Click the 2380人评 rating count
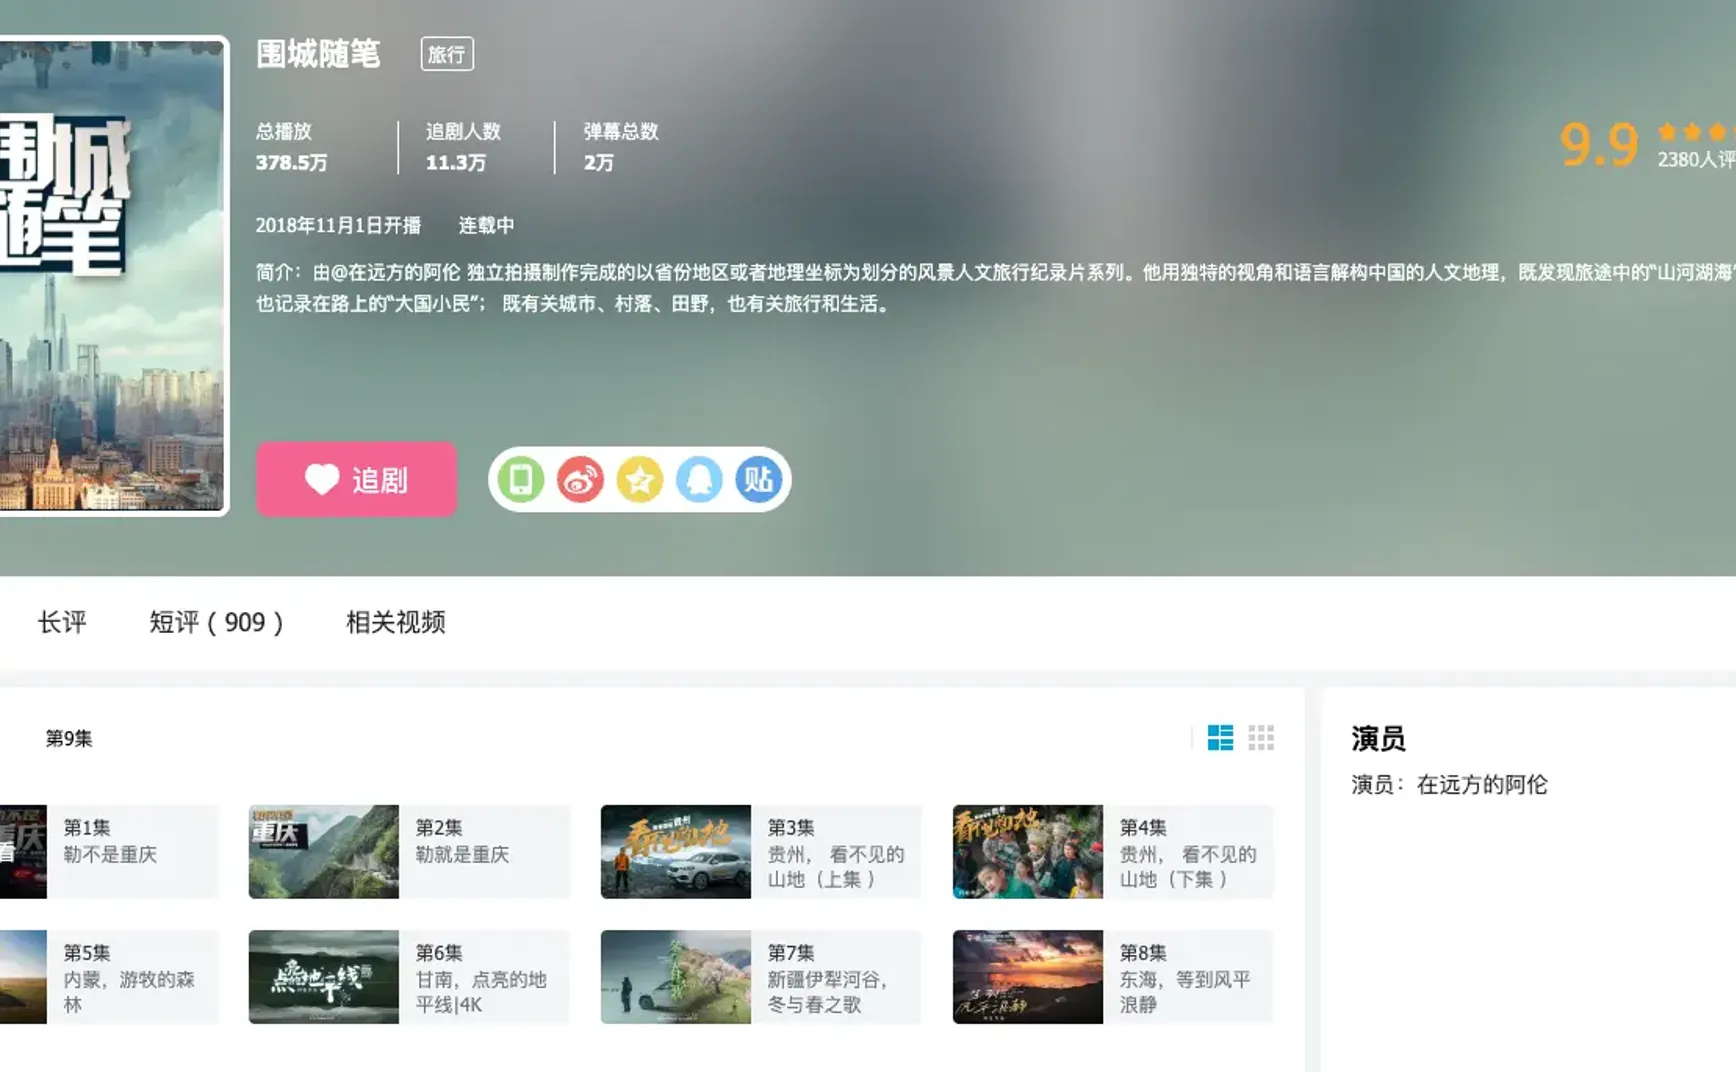1736x1072 pixels. (1696, 160)
